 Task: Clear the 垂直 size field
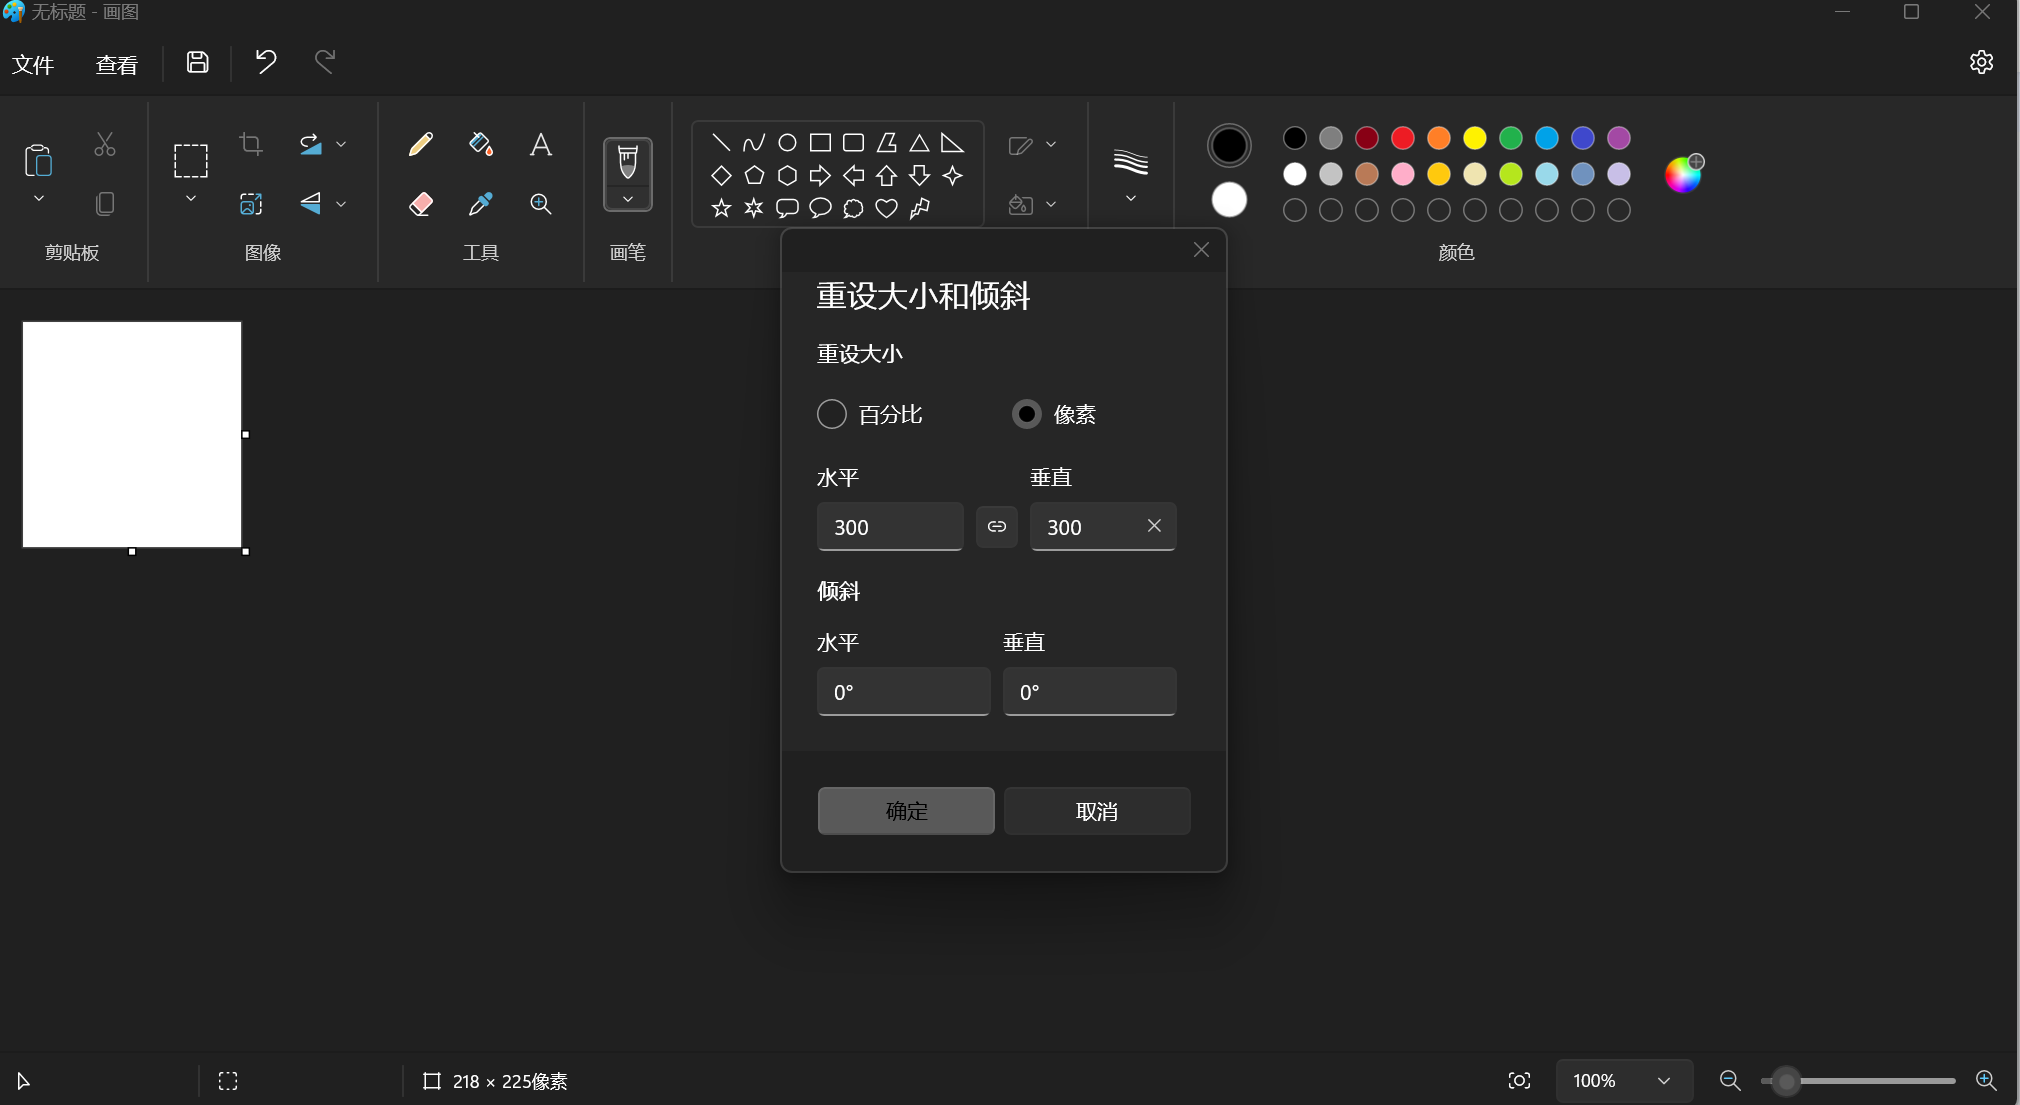[1154, 526]
